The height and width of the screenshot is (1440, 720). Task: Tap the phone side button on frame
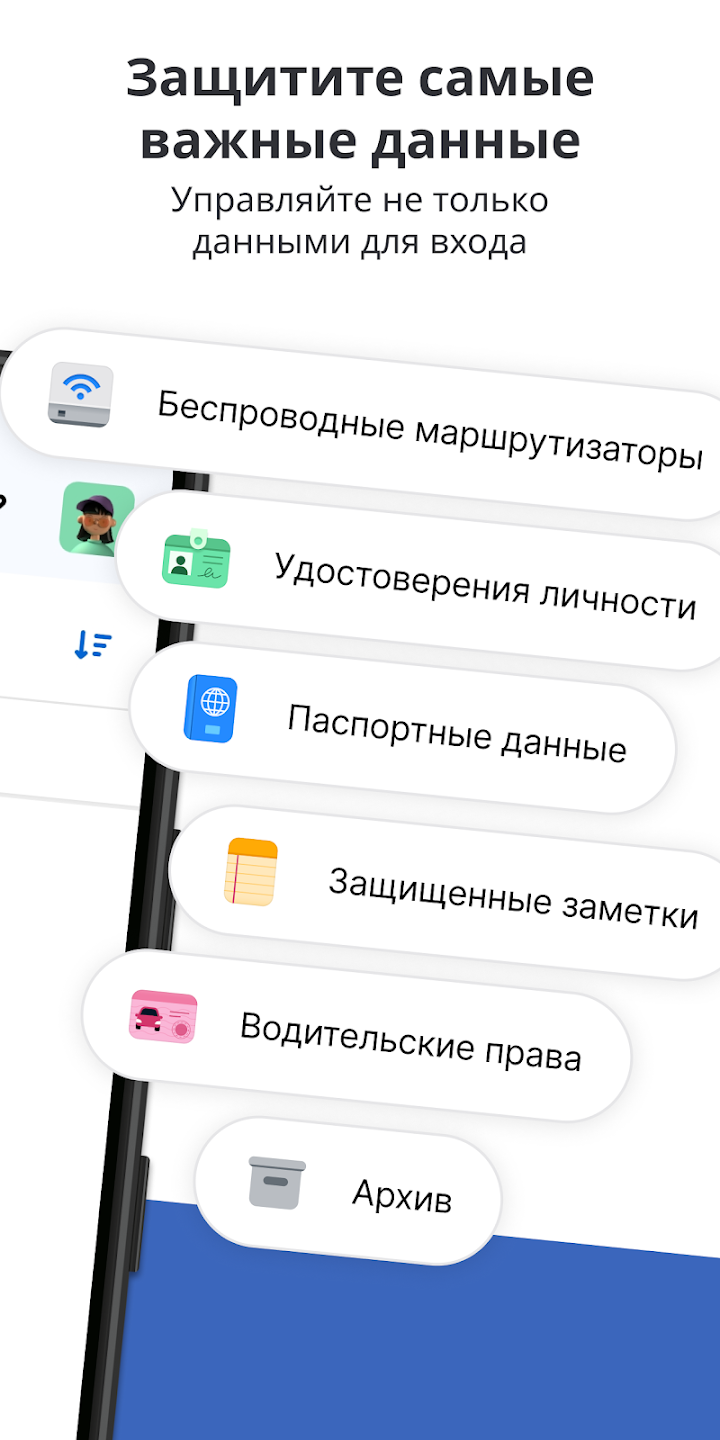[138, 1212]
